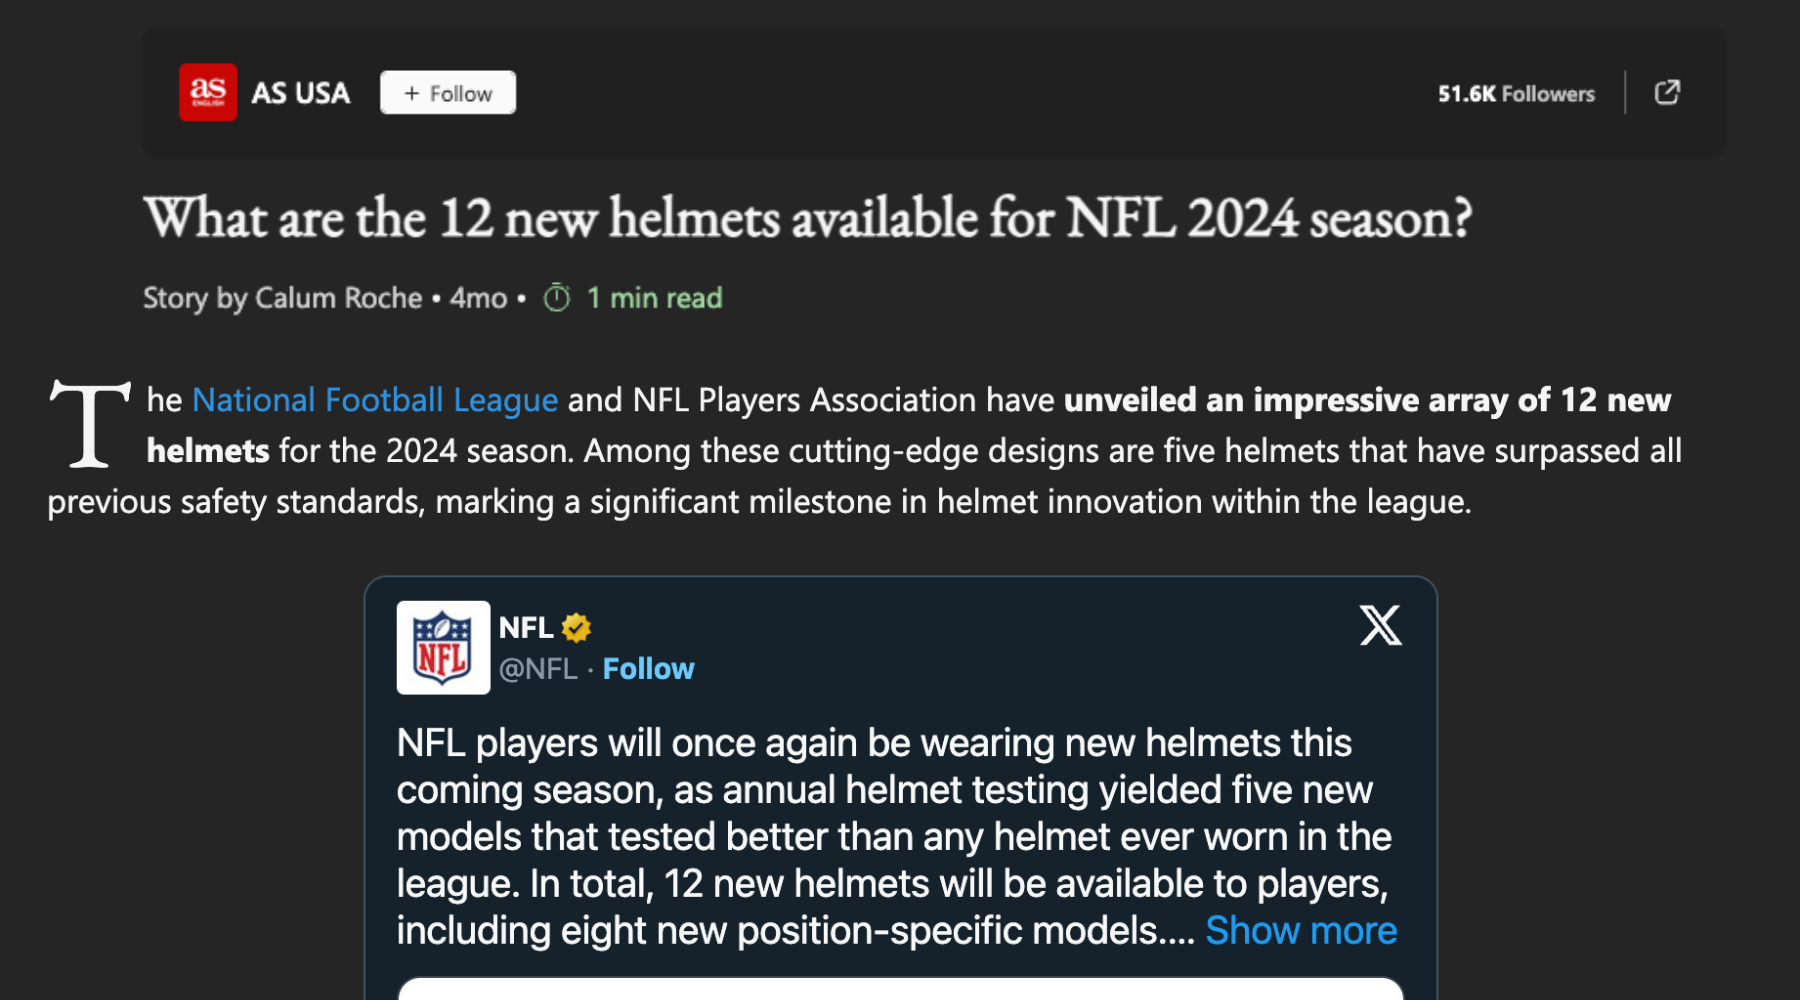Click the plus icon on the Follow button
This screenshot has height=1000, width=1800.
tap(412, 92)
